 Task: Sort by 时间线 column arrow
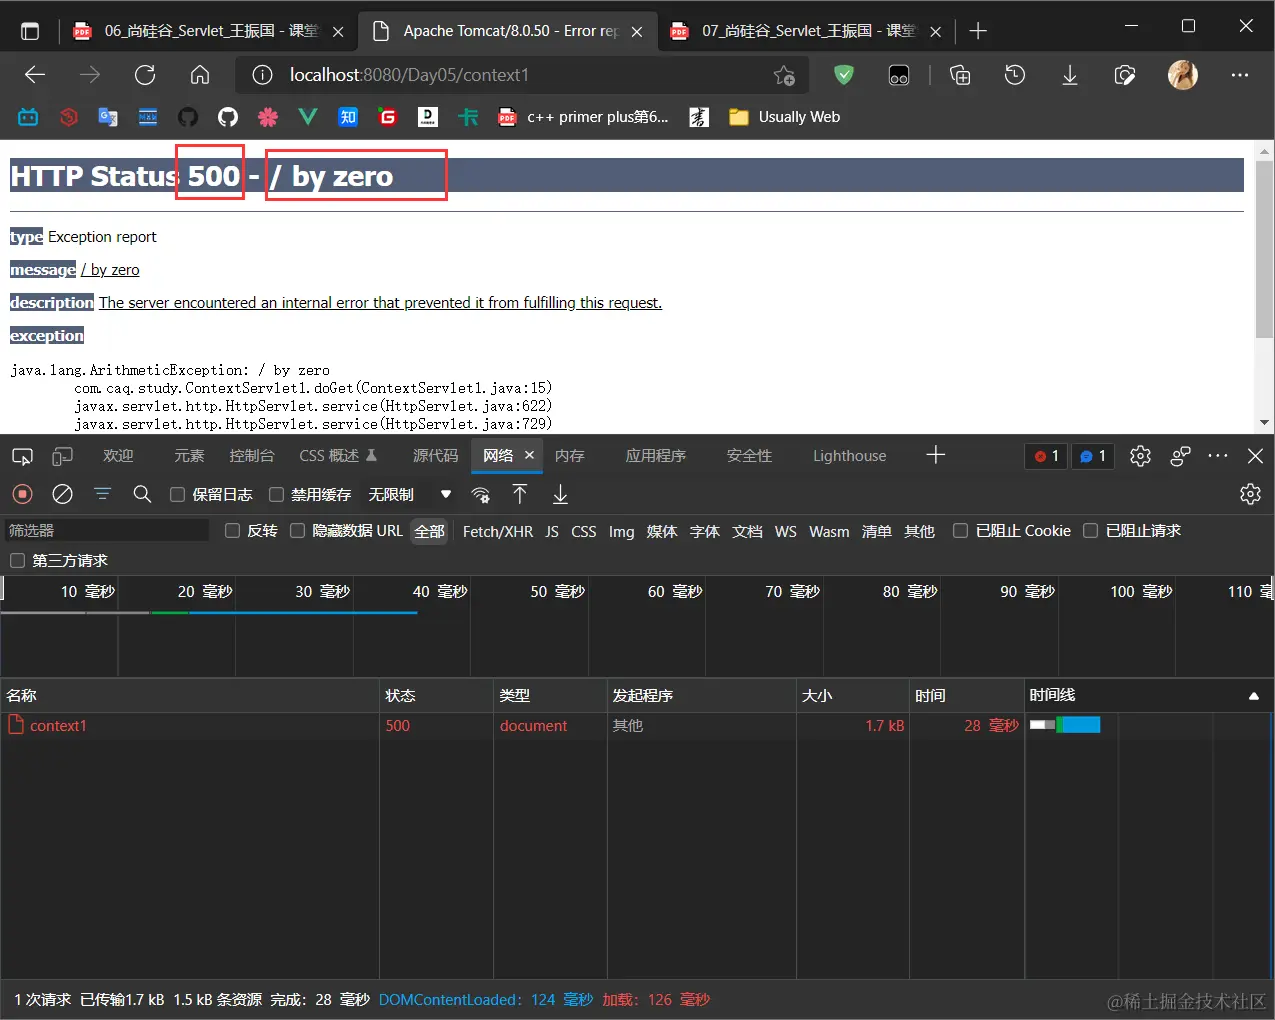pos(1254,696)
